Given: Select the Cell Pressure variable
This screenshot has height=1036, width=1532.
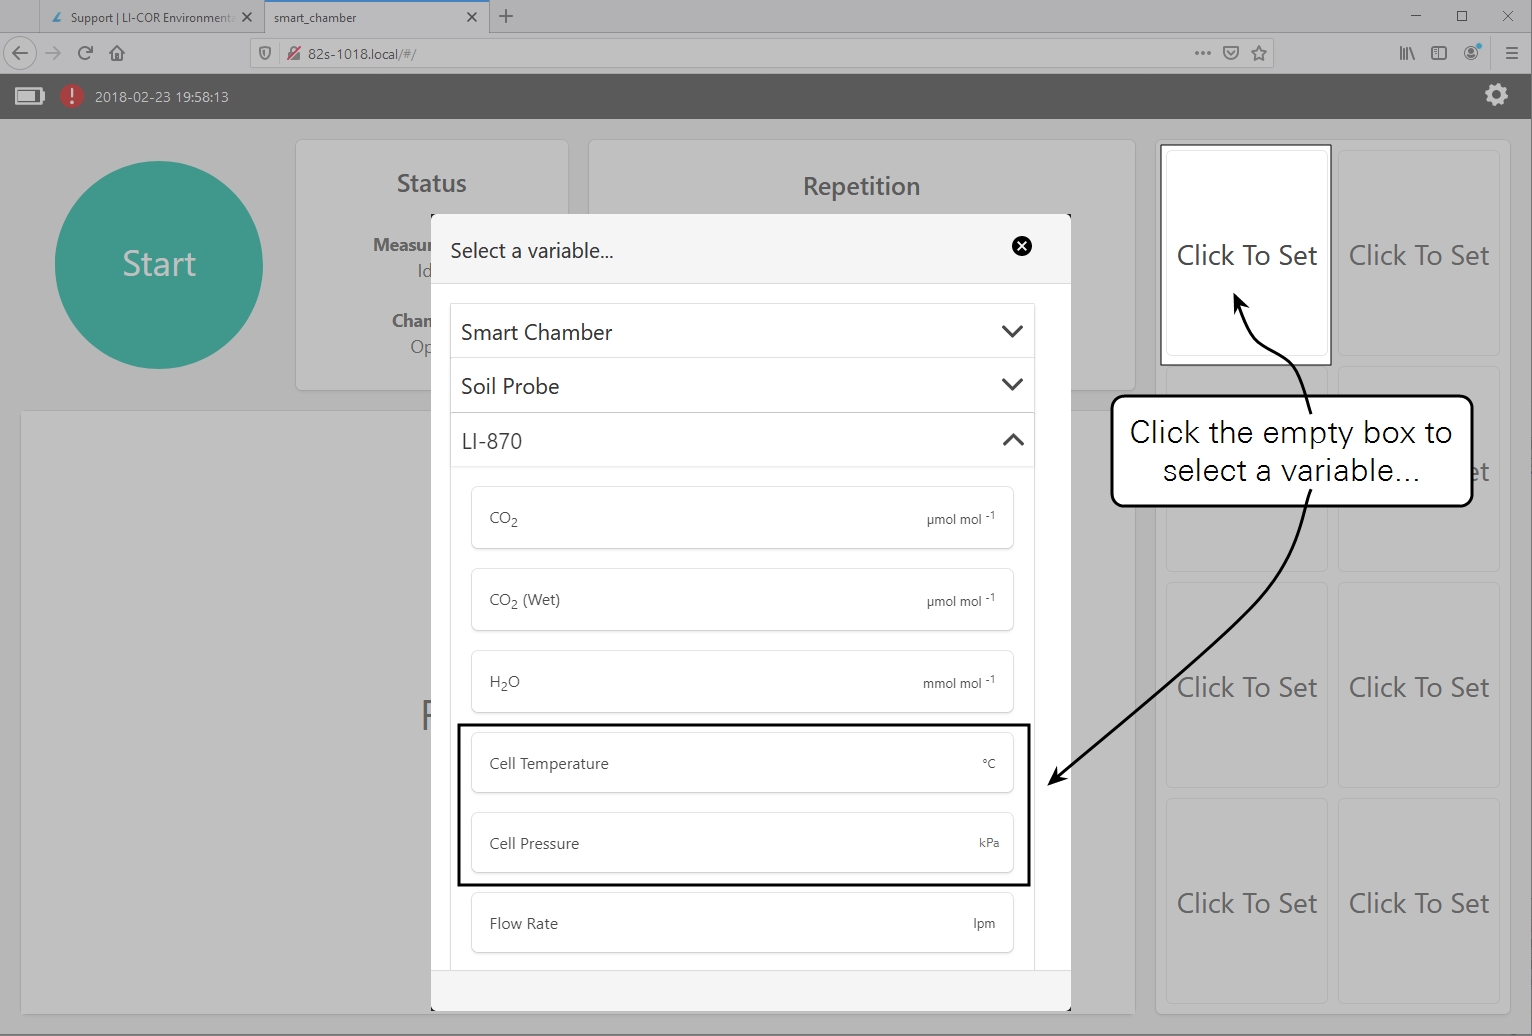Looking at the screenshot, I should (x=741, y=843).
